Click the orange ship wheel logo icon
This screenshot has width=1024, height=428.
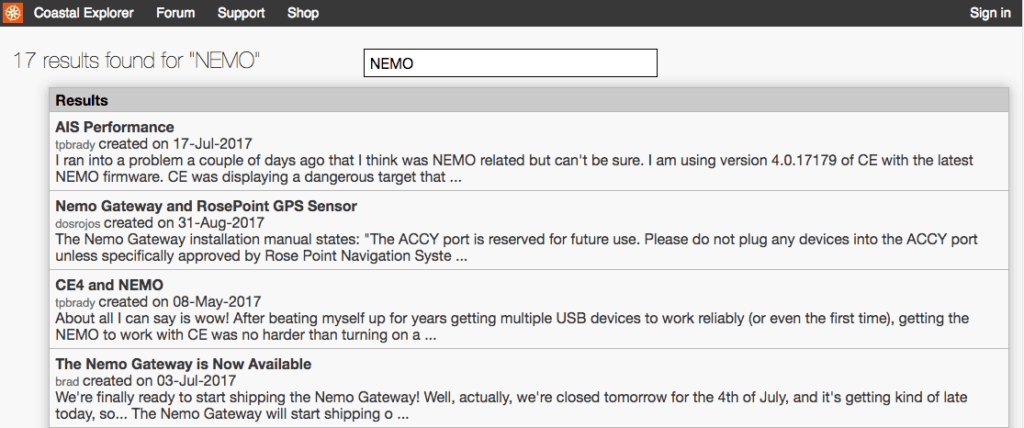click(12, 12)
